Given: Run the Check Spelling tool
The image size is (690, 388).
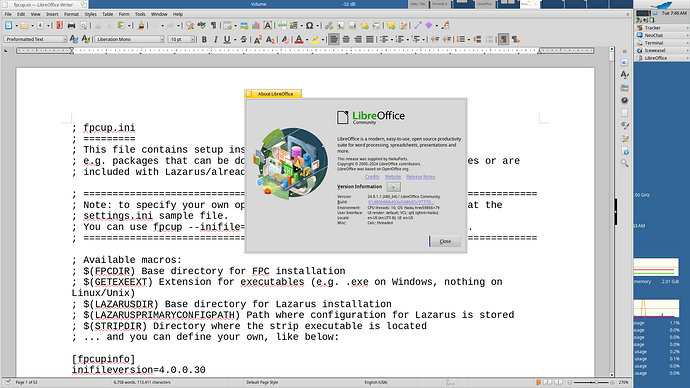Looking at the screenshot, I should (x=202, y=26).
